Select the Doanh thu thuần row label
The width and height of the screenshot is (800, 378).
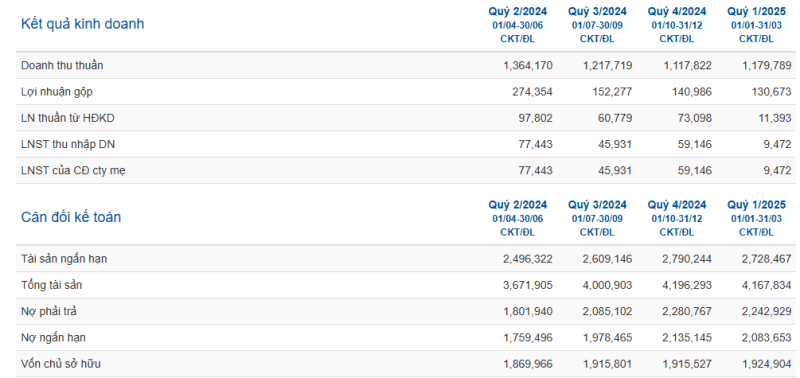tap(62, 65)
